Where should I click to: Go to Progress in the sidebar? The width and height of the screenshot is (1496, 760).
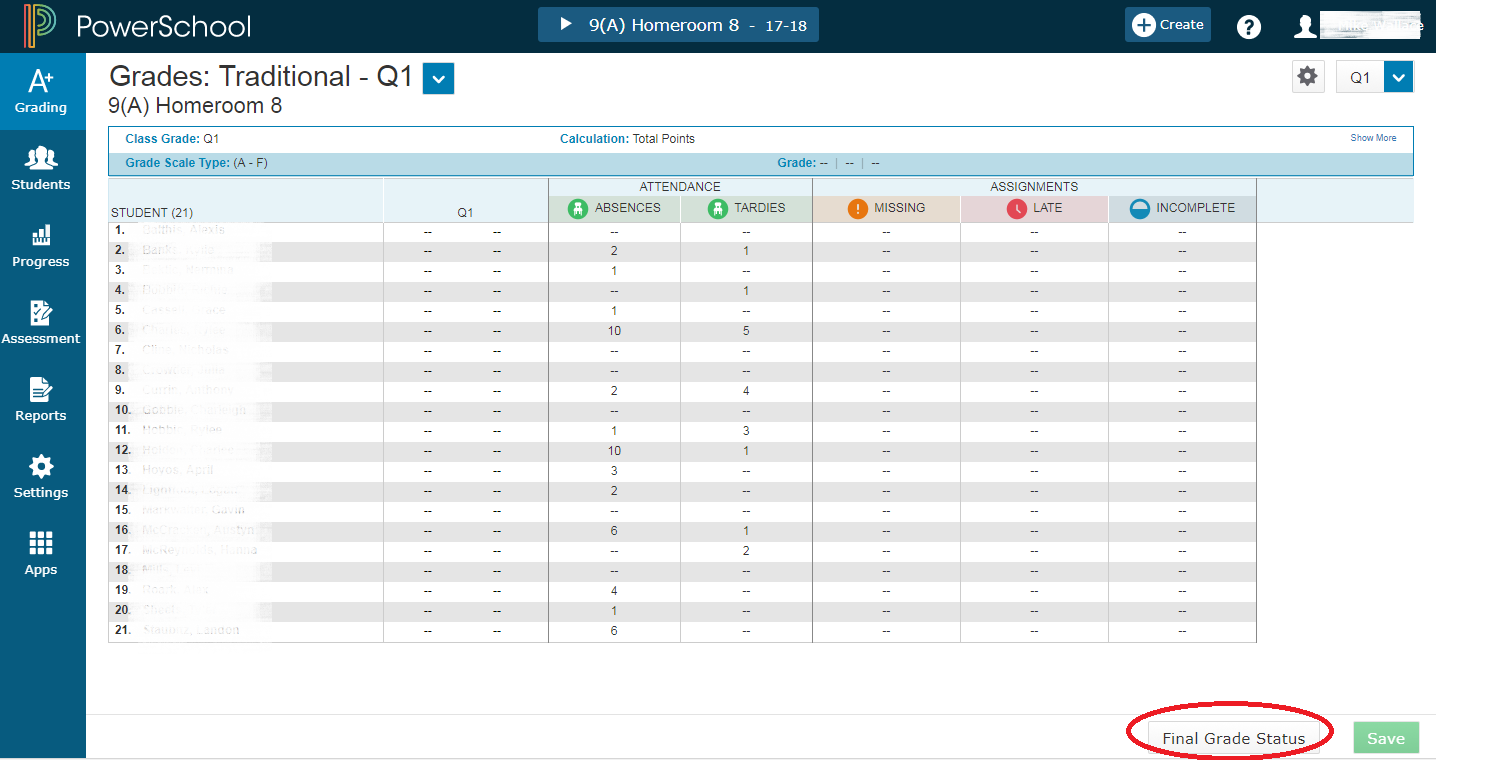[x=41, y=245]
